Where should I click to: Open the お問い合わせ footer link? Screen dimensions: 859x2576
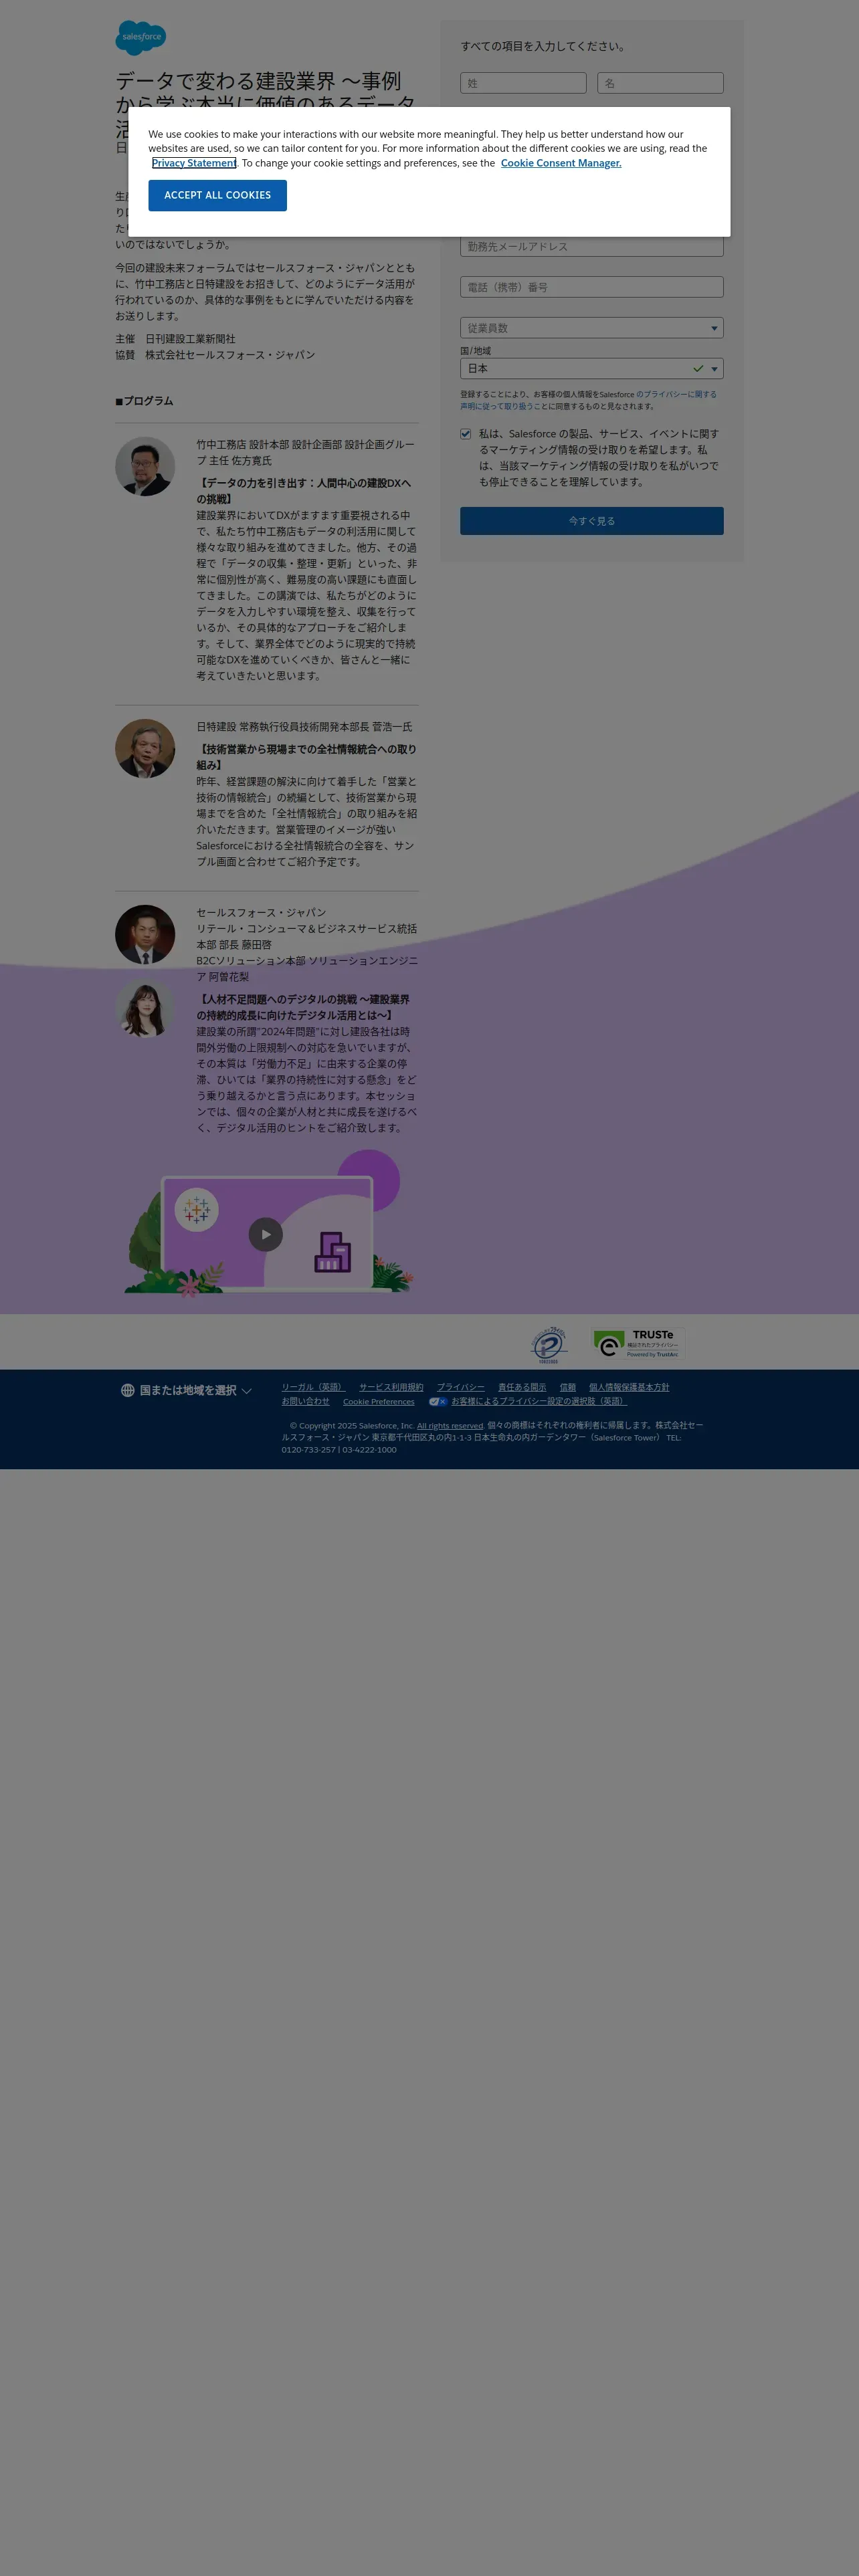coord(305,1401)
